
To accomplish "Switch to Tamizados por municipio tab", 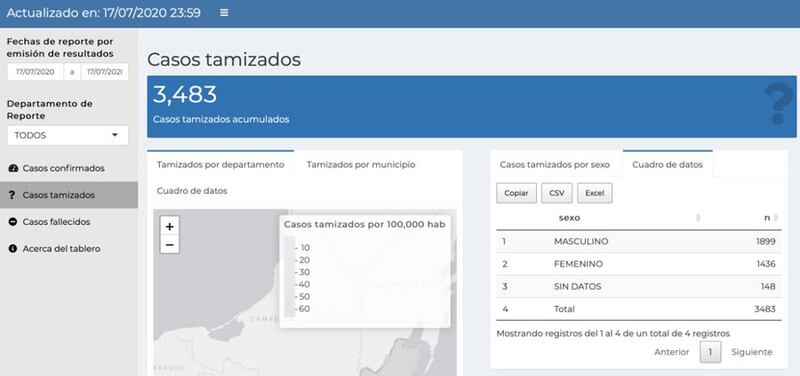I will click(361, 165).
